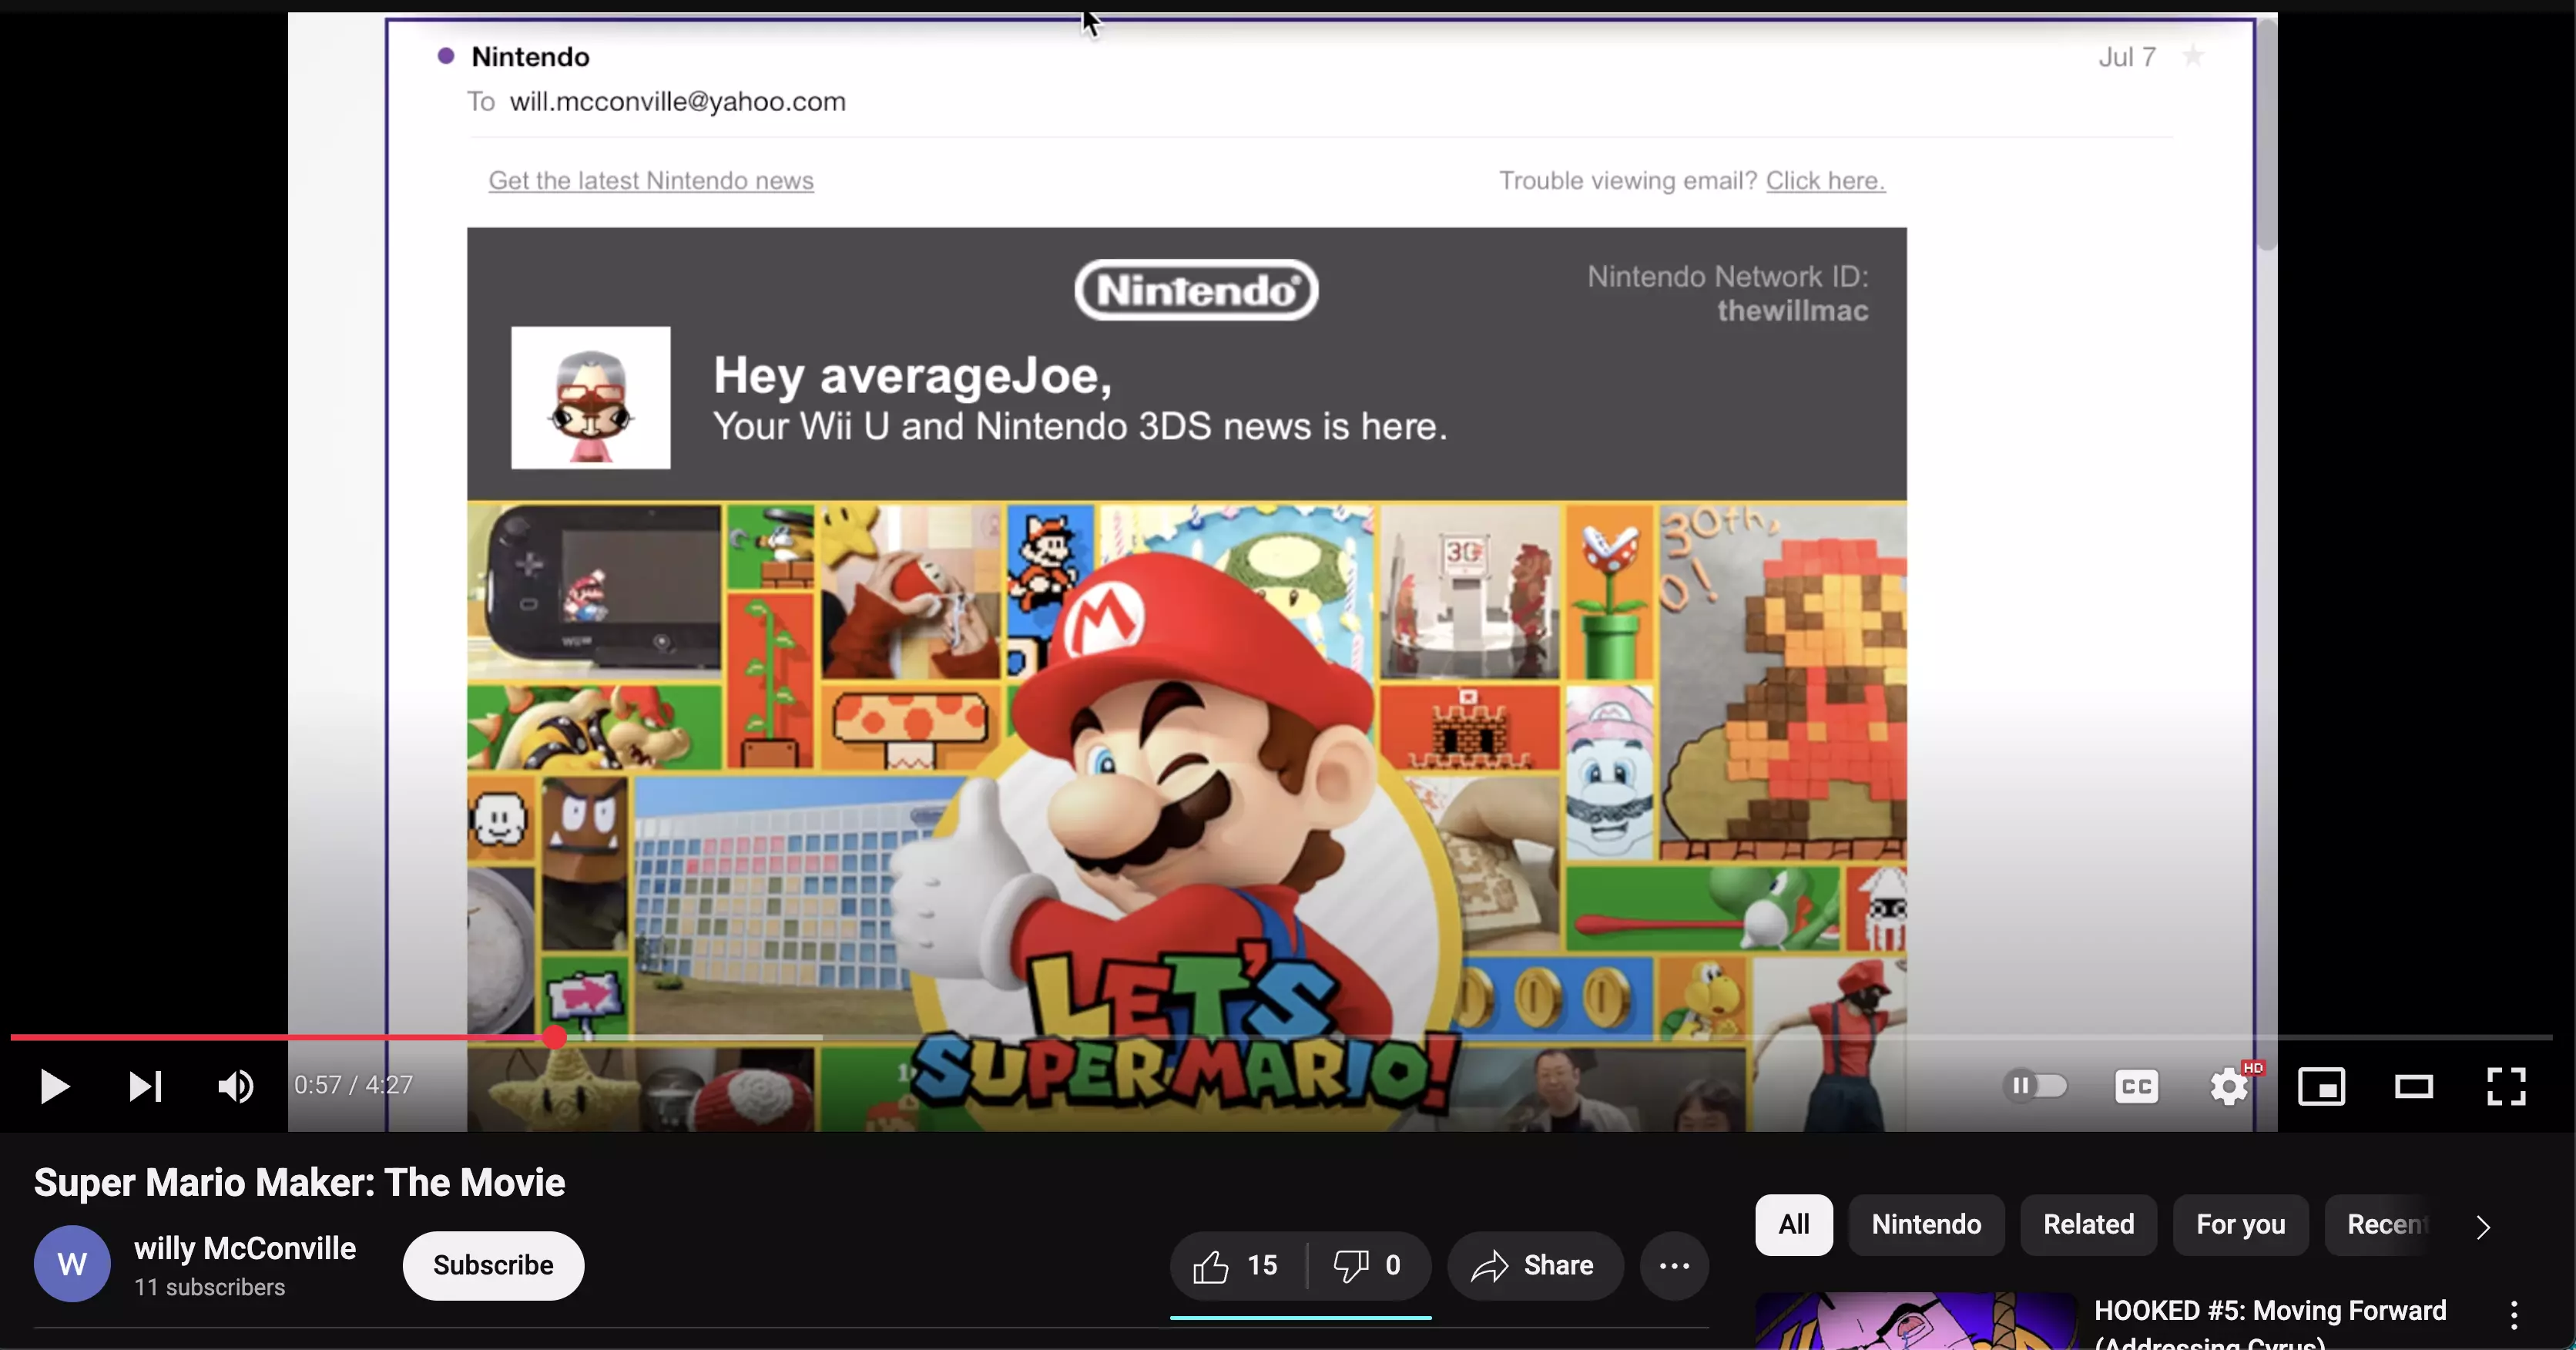Select the Nintendo filter chip

point(1926,1225)
